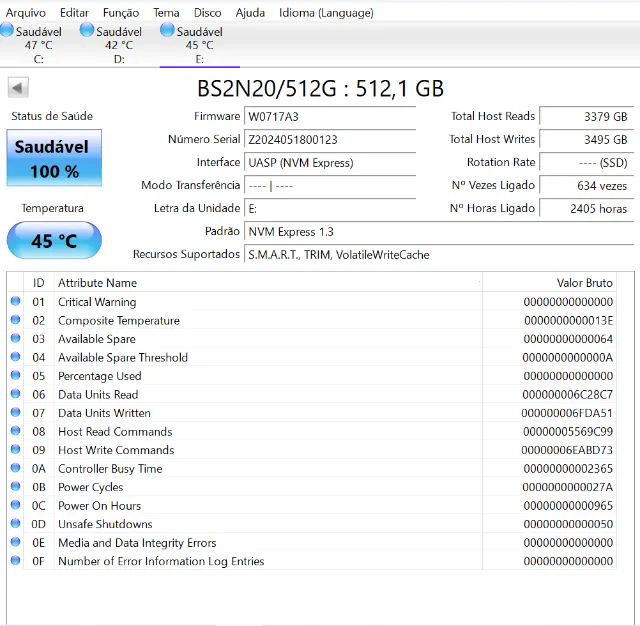Click raw value 000000006C28C7

567,395
